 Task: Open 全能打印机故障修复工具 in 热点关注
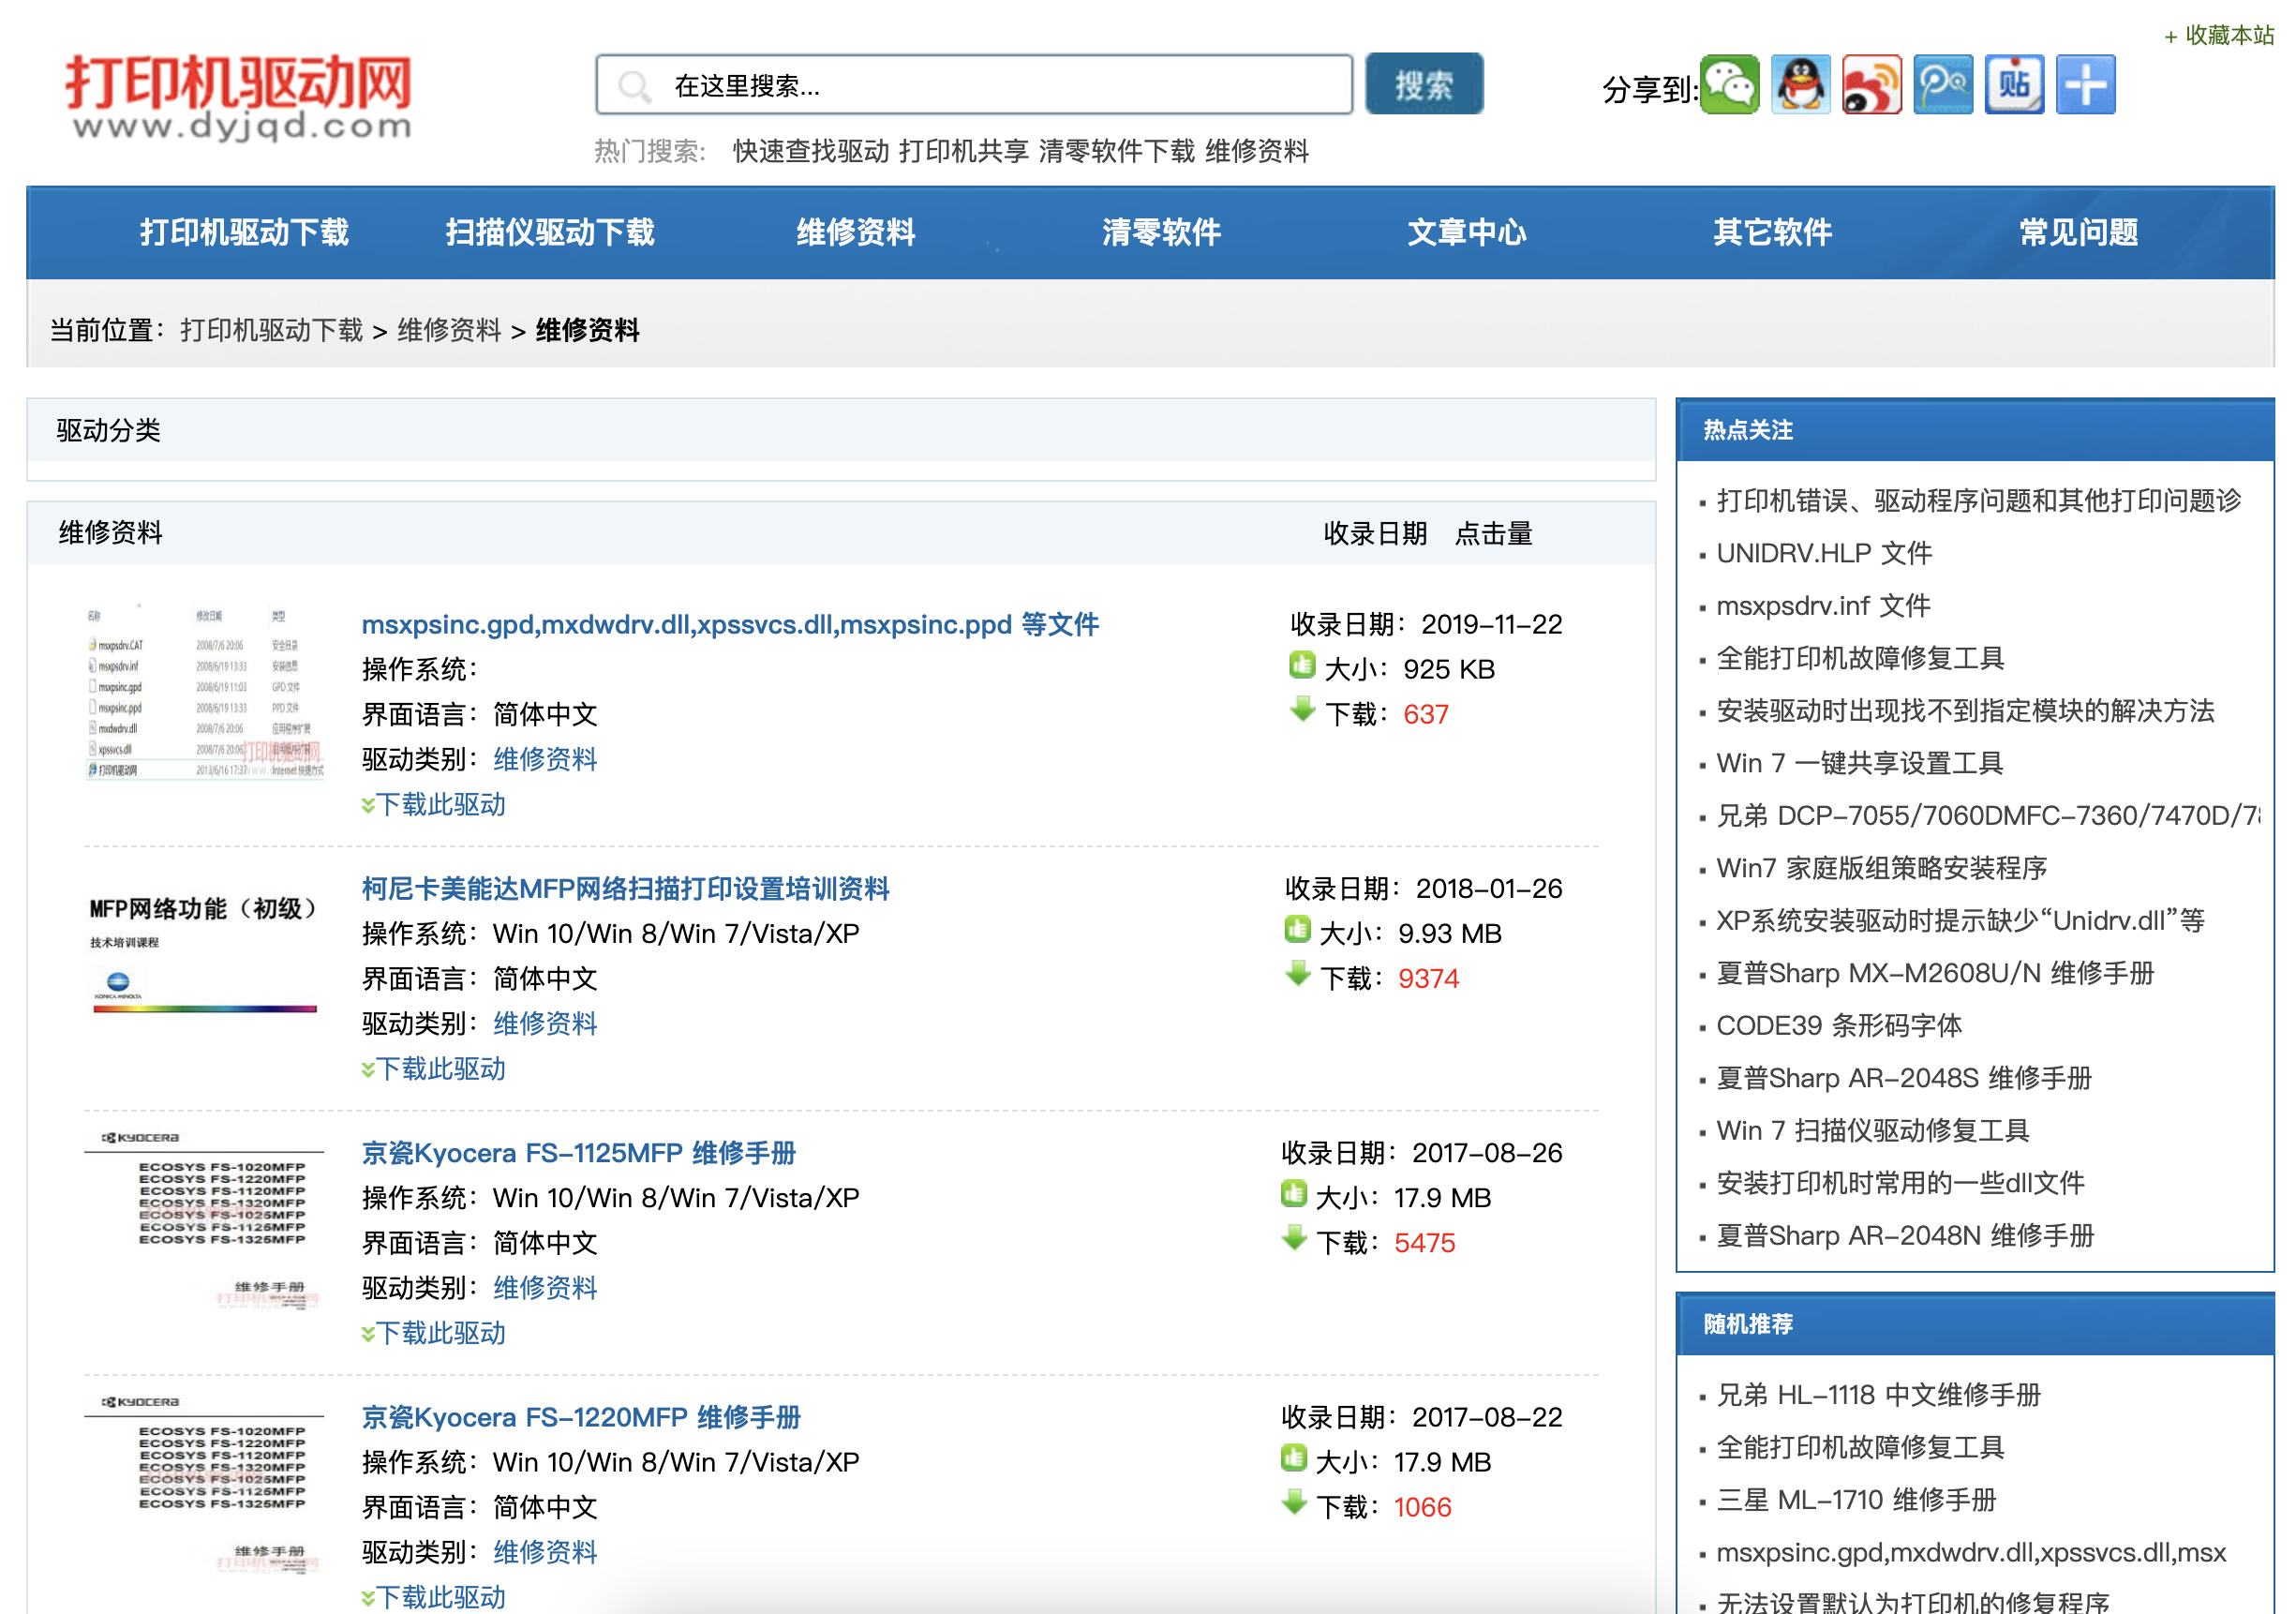1860,658
